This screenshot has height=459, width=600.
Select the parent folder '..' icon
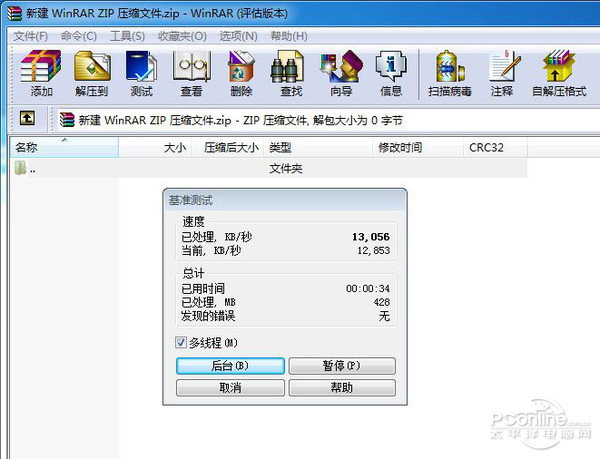click(20, 168)
